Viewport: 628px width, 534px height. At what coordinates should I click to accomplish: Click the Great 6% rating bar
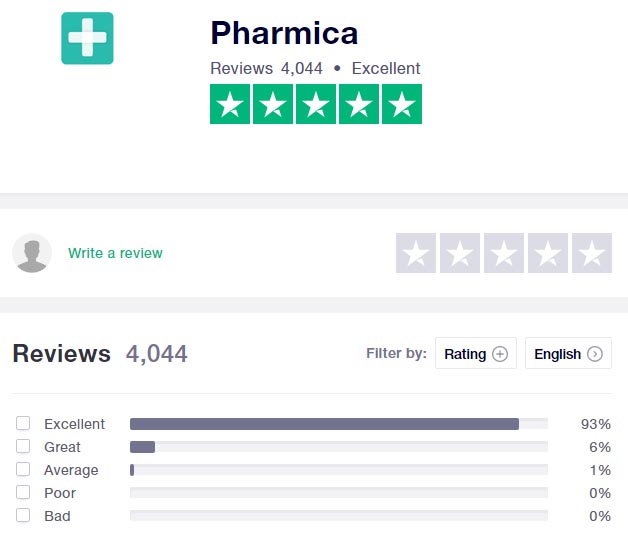pos(339,447)
